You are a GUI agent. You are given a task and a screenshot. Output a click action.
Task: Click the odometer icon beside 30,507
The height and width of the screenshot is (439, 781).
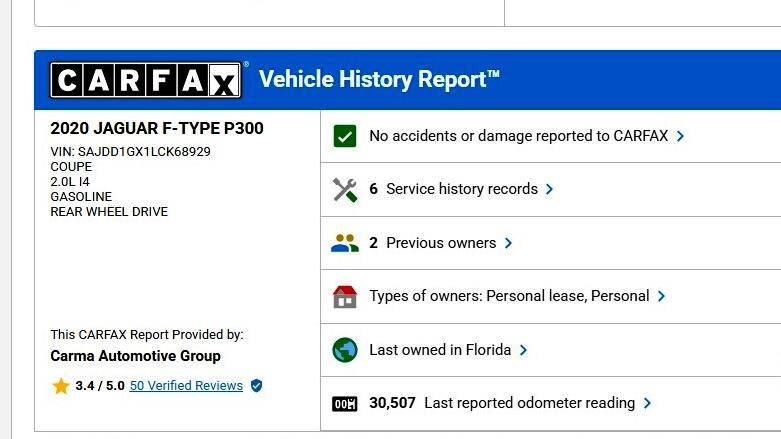(x=345, y=404)
